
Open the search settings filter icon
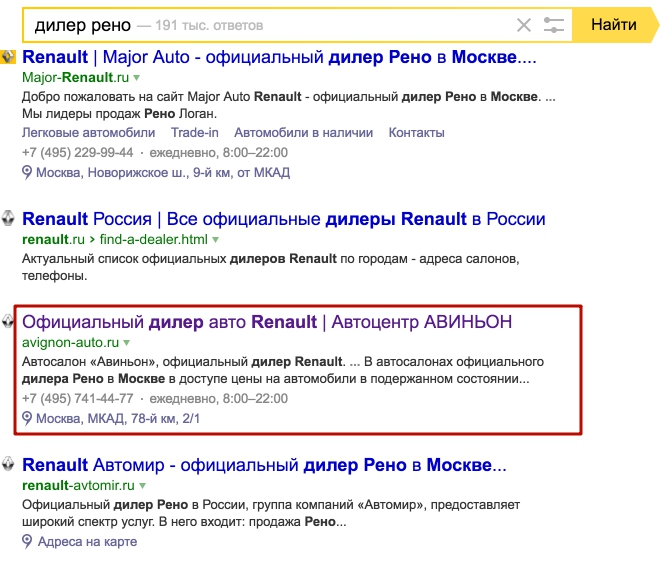pyautogui.click(x=554, y=25)
